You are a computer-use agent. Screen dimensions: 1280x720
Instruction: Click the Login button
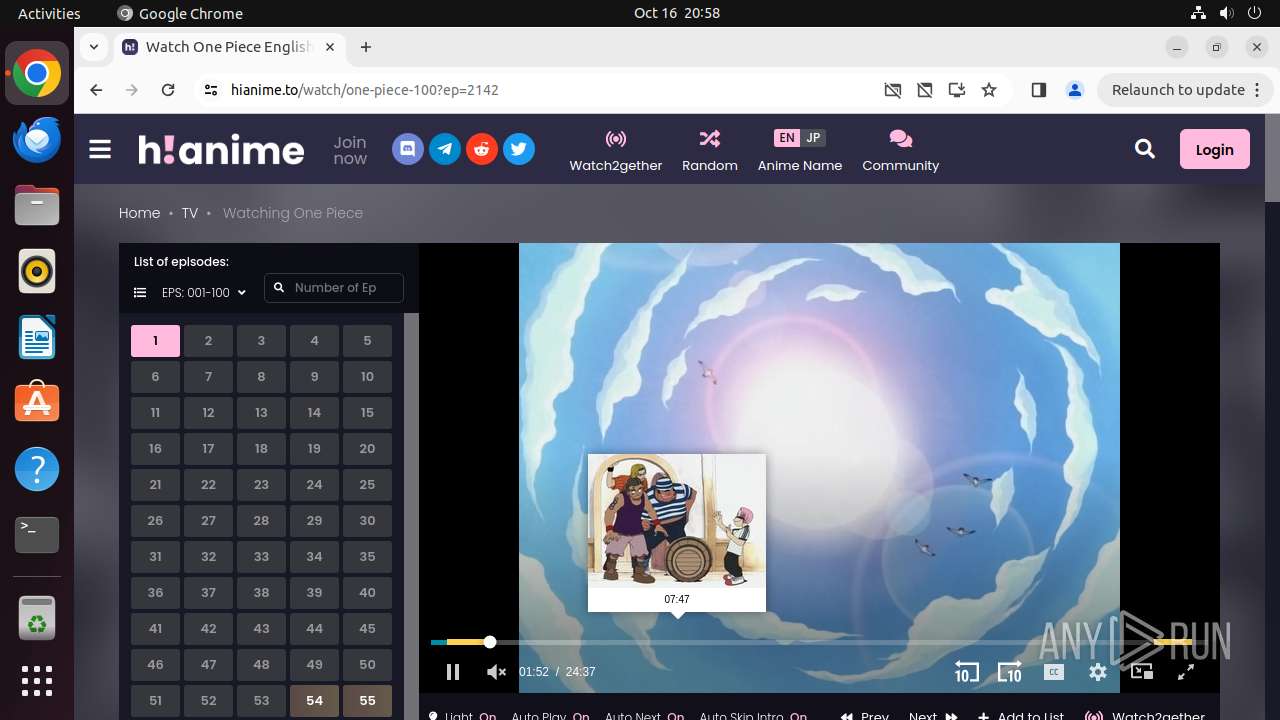1214,149
